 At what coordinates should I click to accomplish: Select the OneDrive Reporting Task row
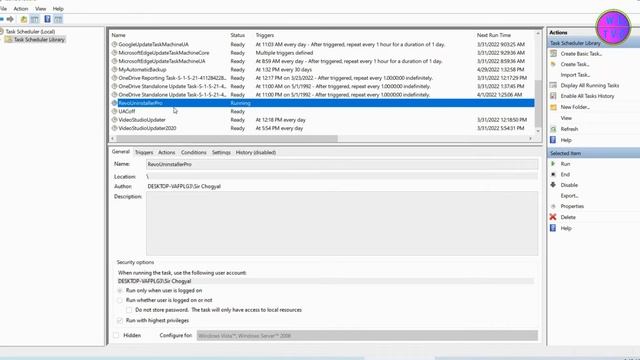322,78
